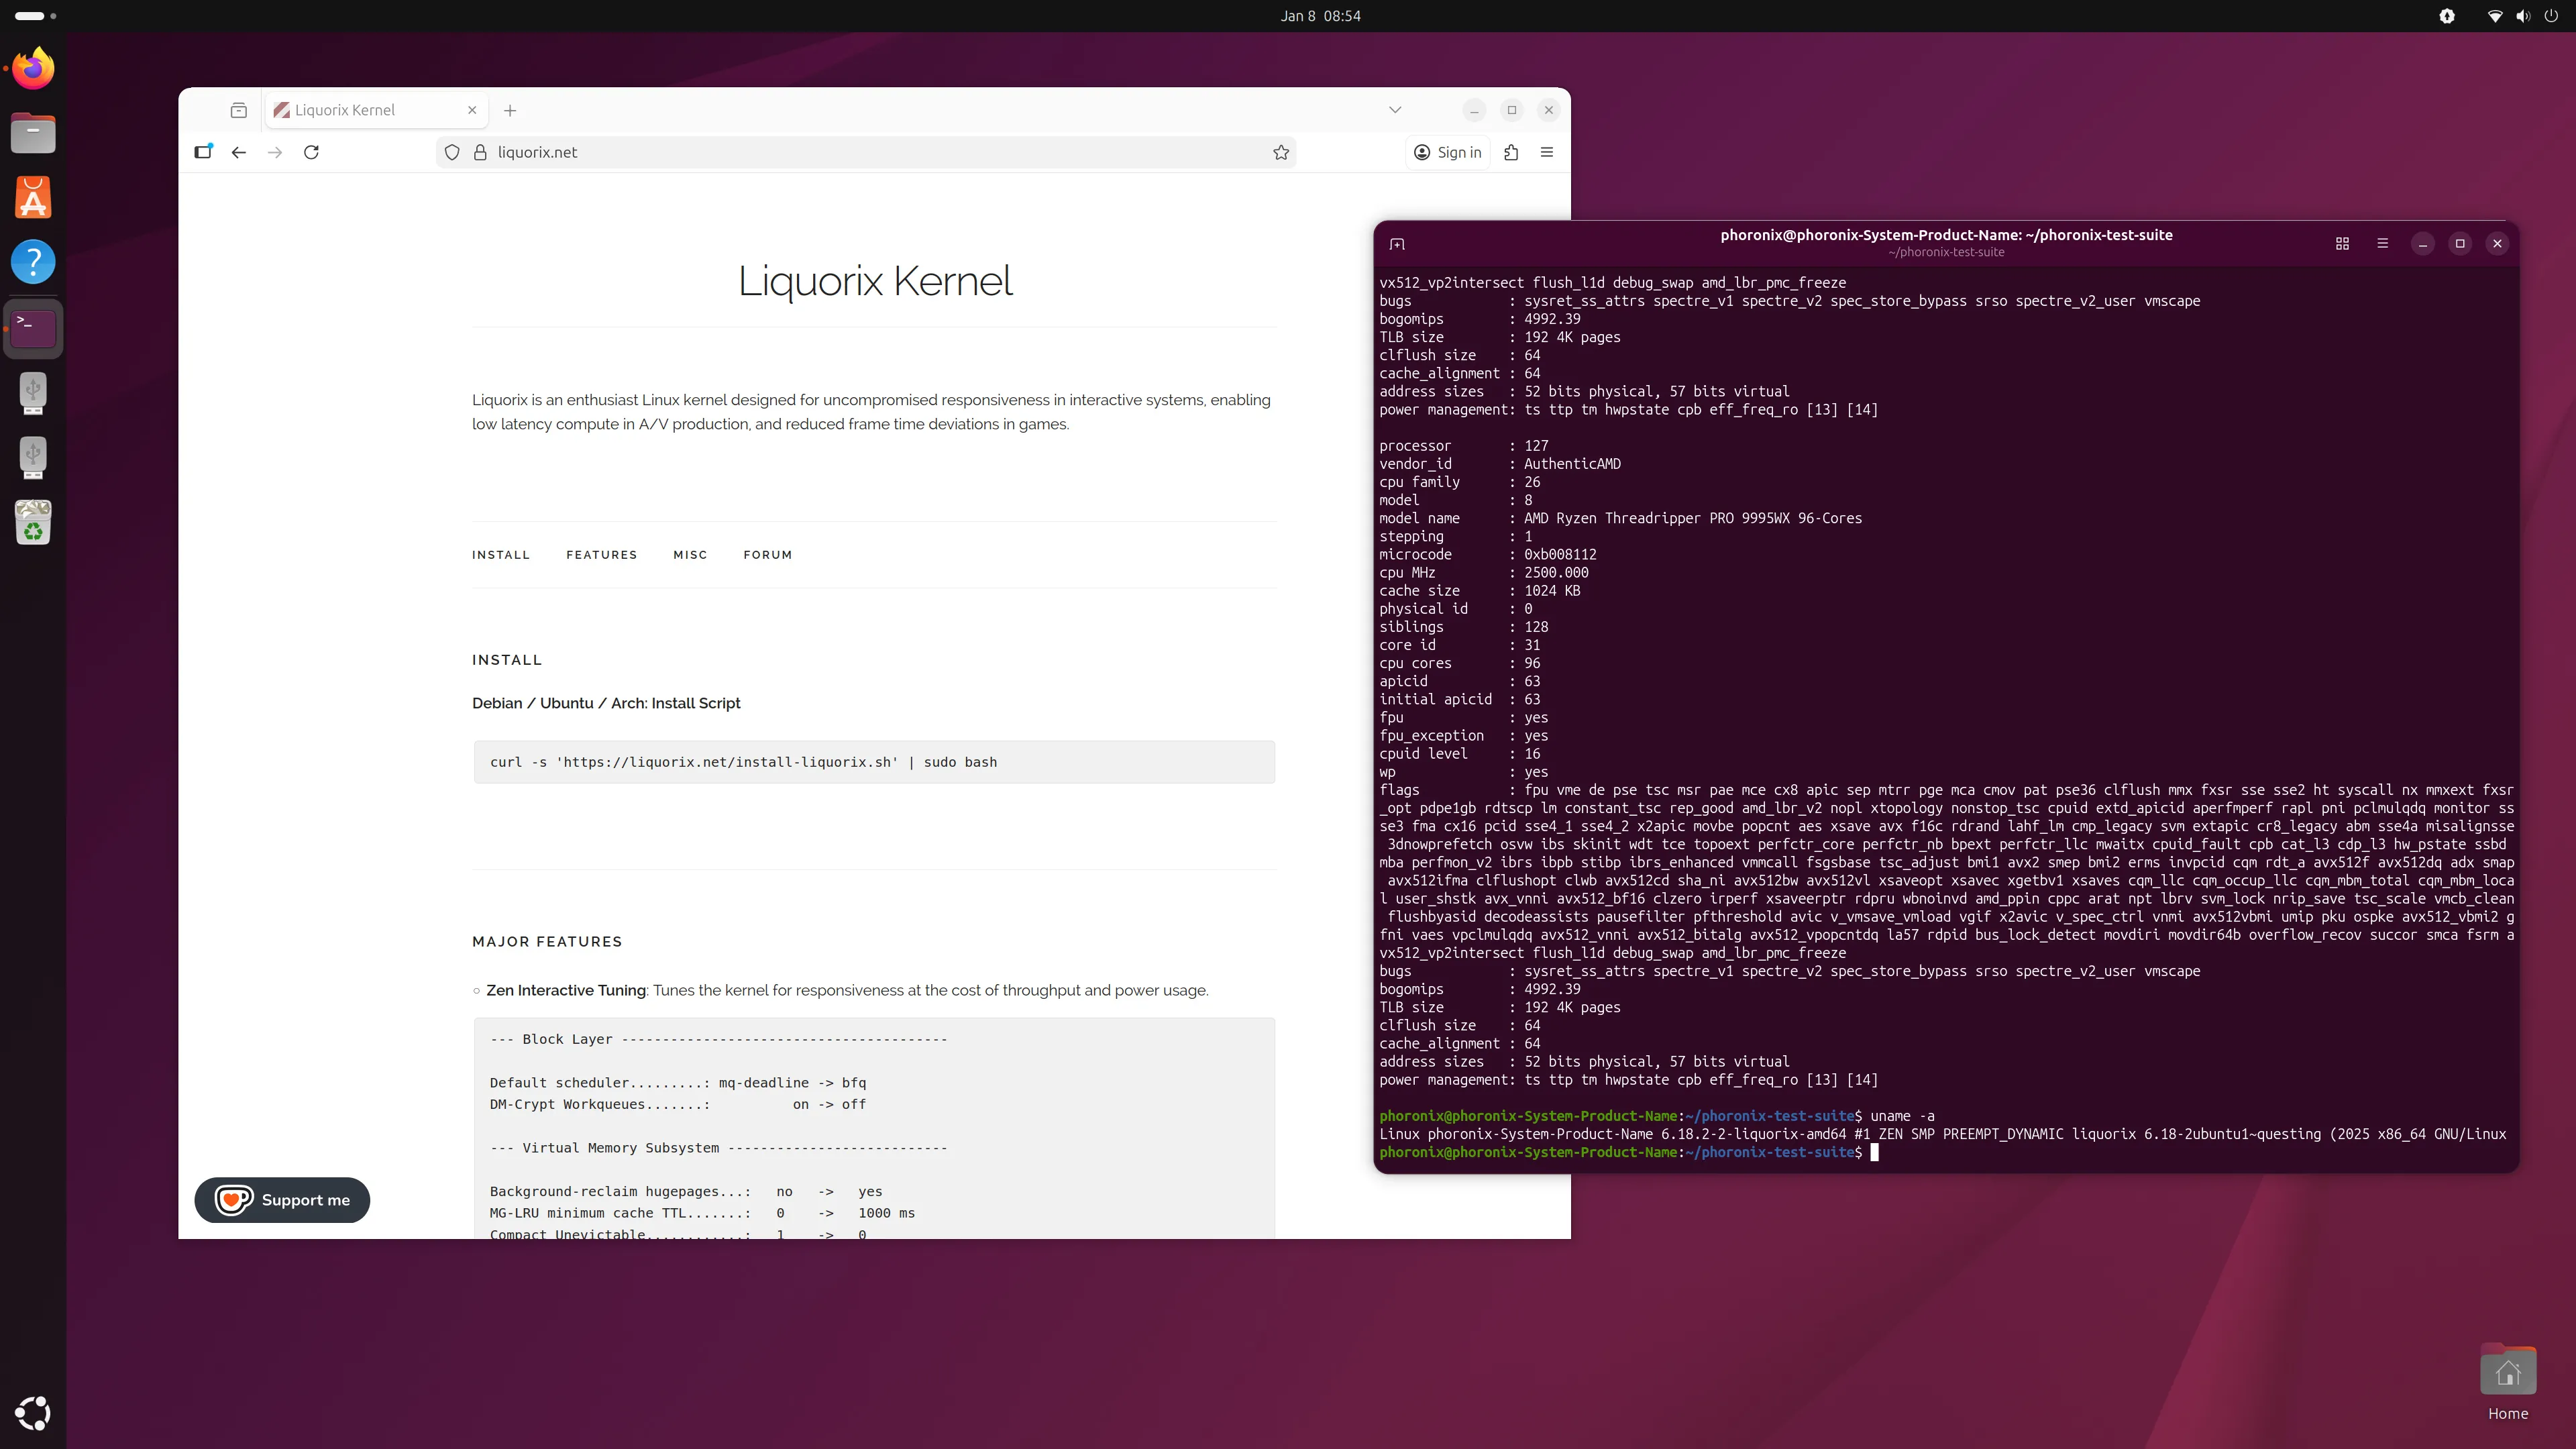Open the Firefox extensions puzzle icon
Image resolution: width=2576 pixels, height=1449 pixels.
pos(1511,152)
